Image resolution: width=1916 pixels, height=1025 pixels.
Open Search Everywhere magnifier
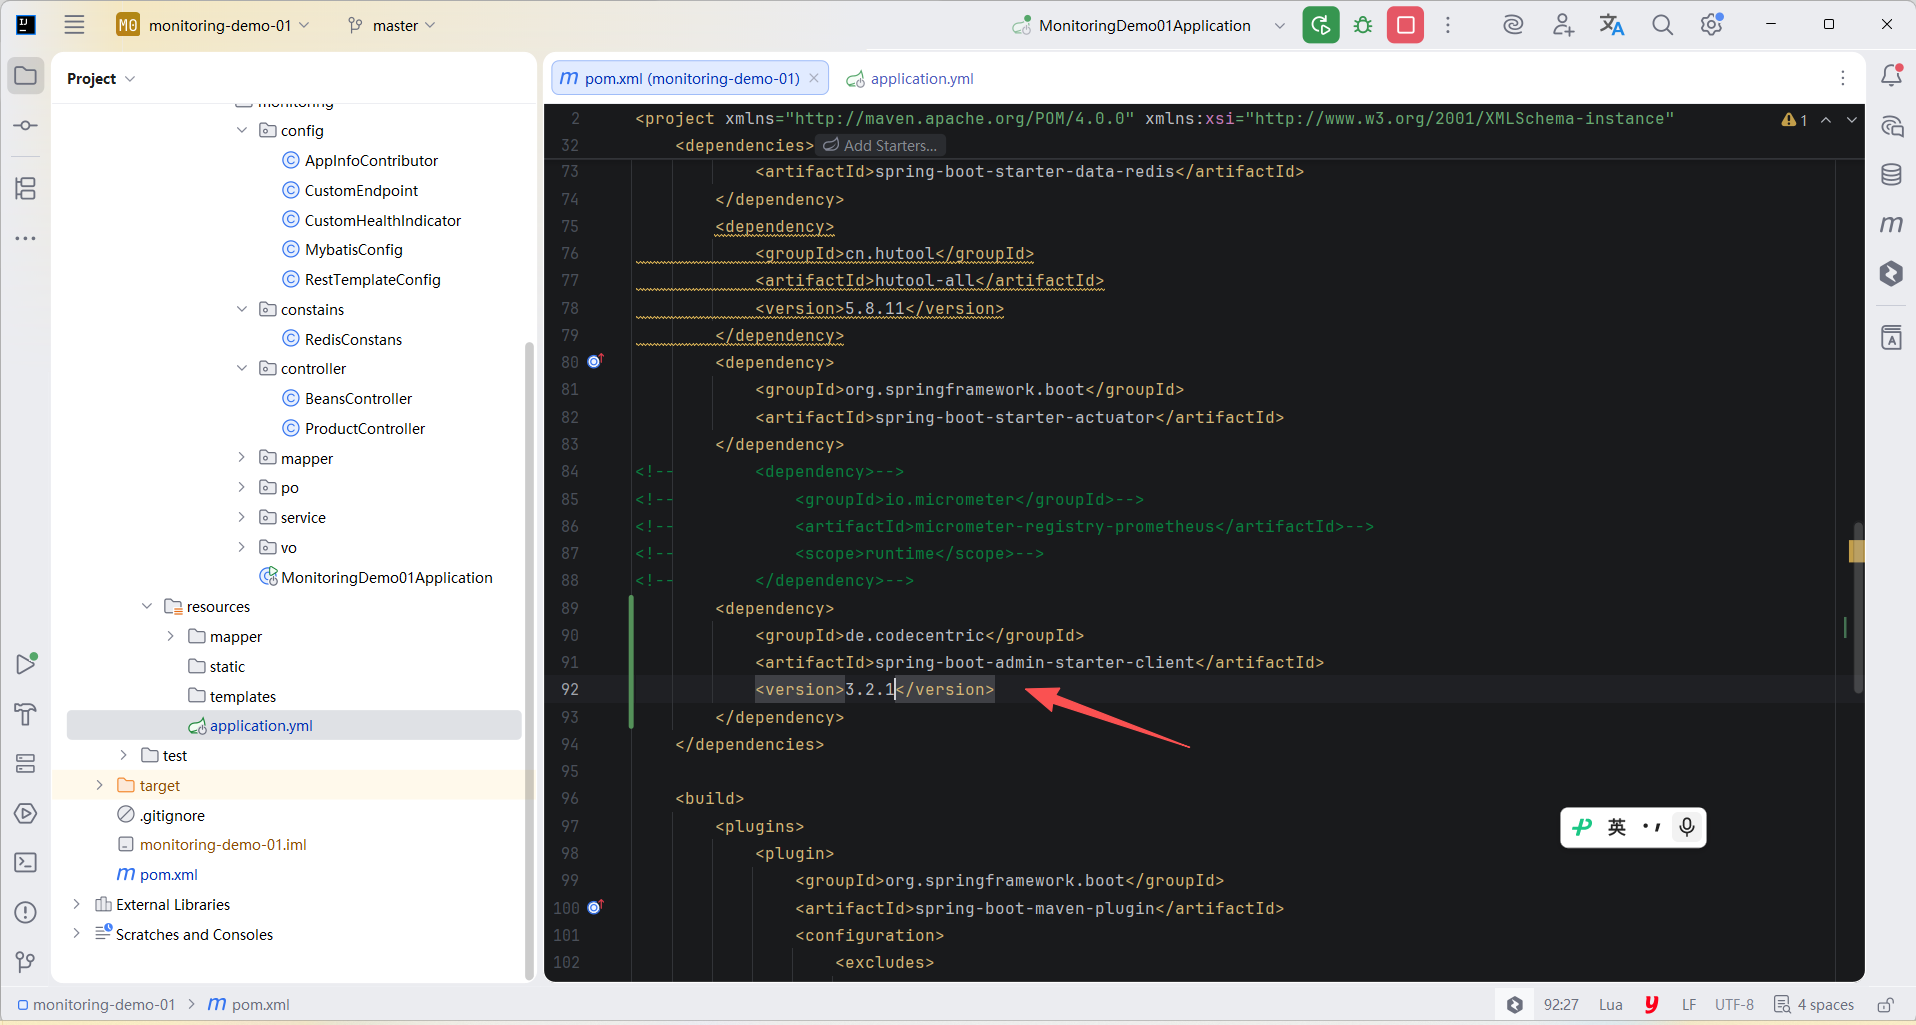coord(1662,25)
